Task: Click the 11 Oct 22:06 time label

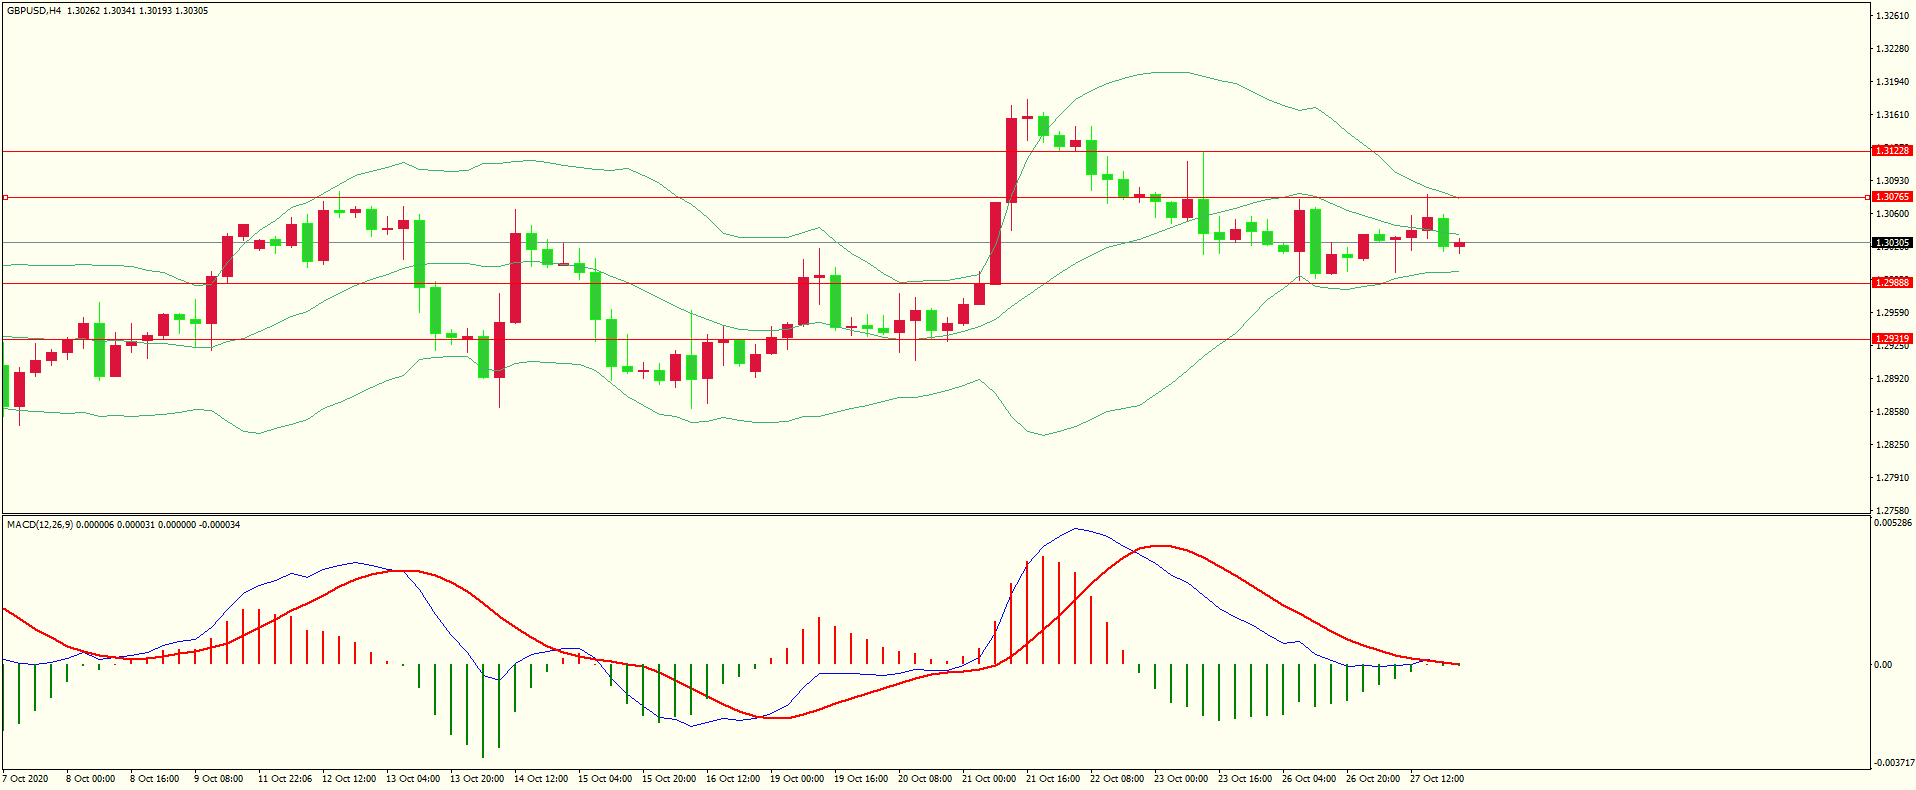Action: [x=285, y=779]
